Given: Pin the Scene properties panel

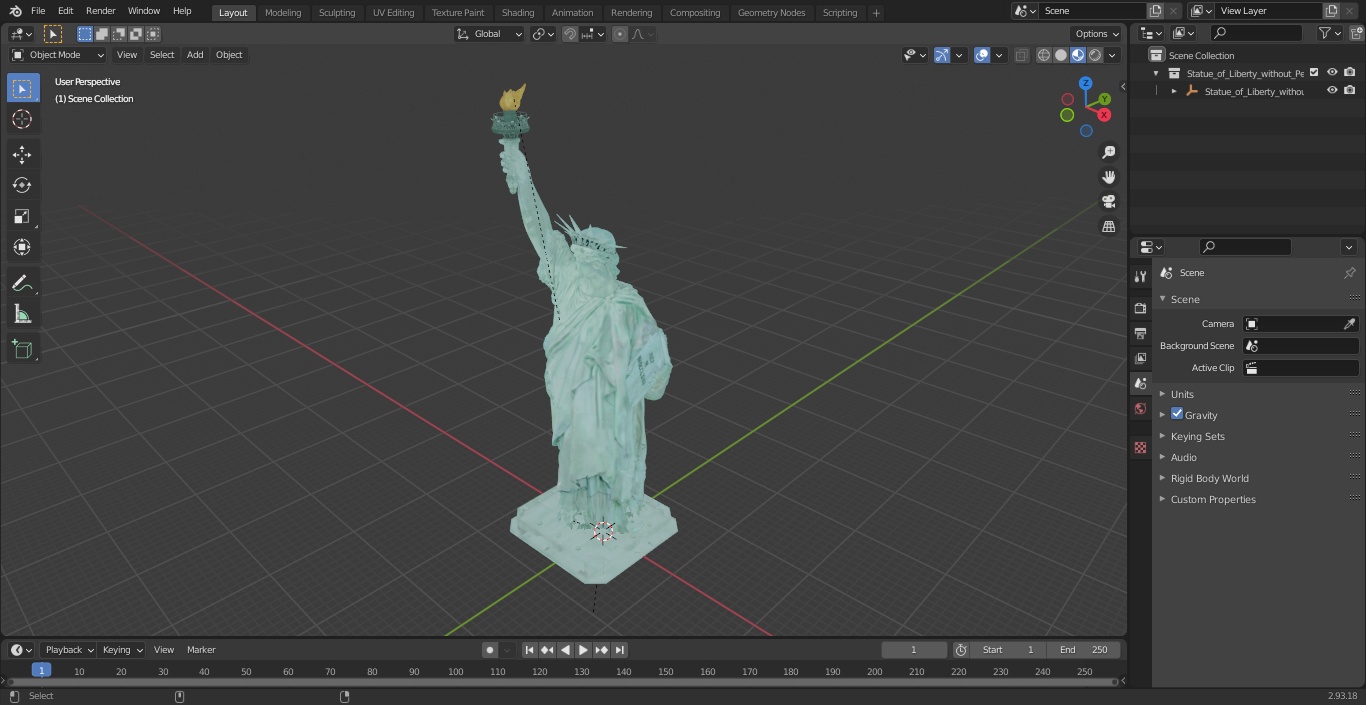Looking at the screenshot, I should 1349,273.
